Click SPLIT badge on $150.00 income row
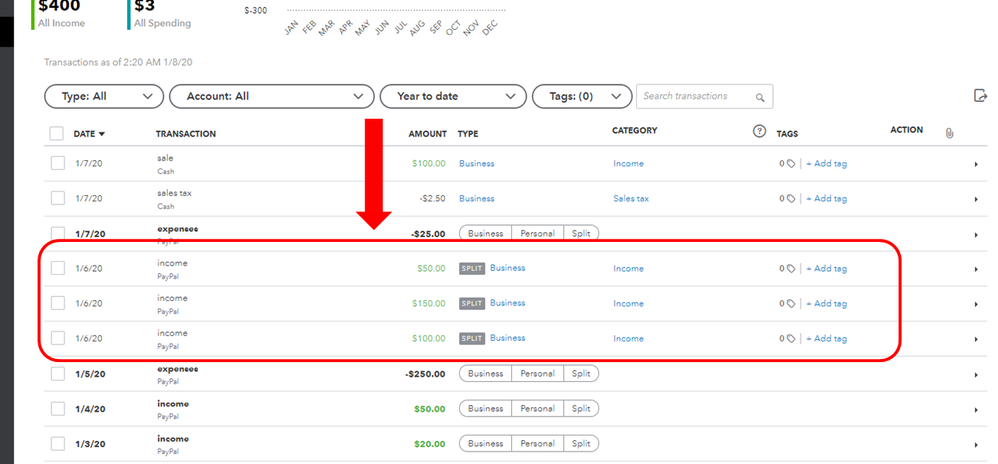 [x=472, y=304]
